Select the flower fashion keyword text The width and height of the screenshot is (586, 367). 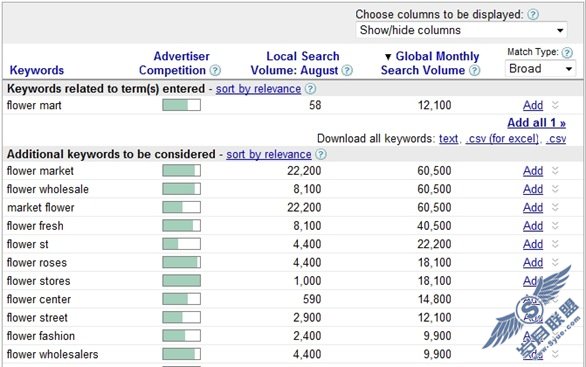(x=41, y=336)
